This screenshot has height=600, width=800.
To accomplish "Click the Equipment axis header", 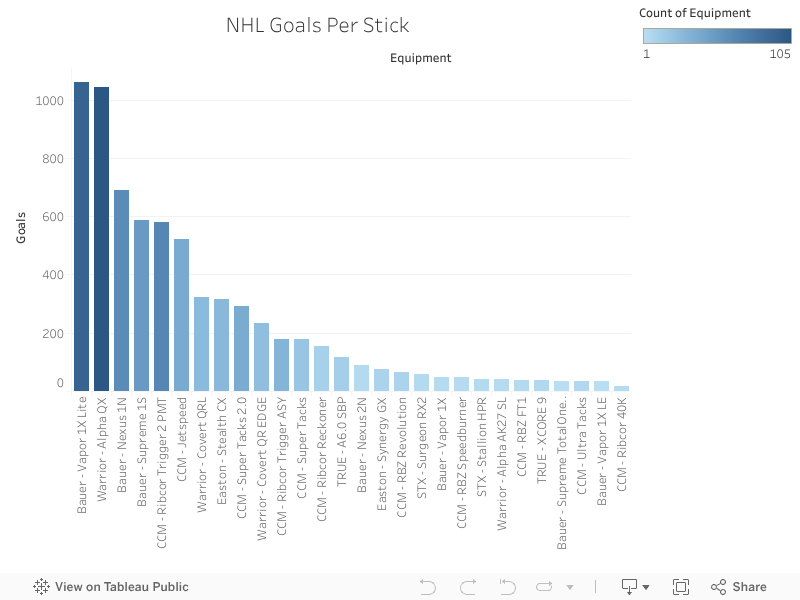I will click(420, 58).
